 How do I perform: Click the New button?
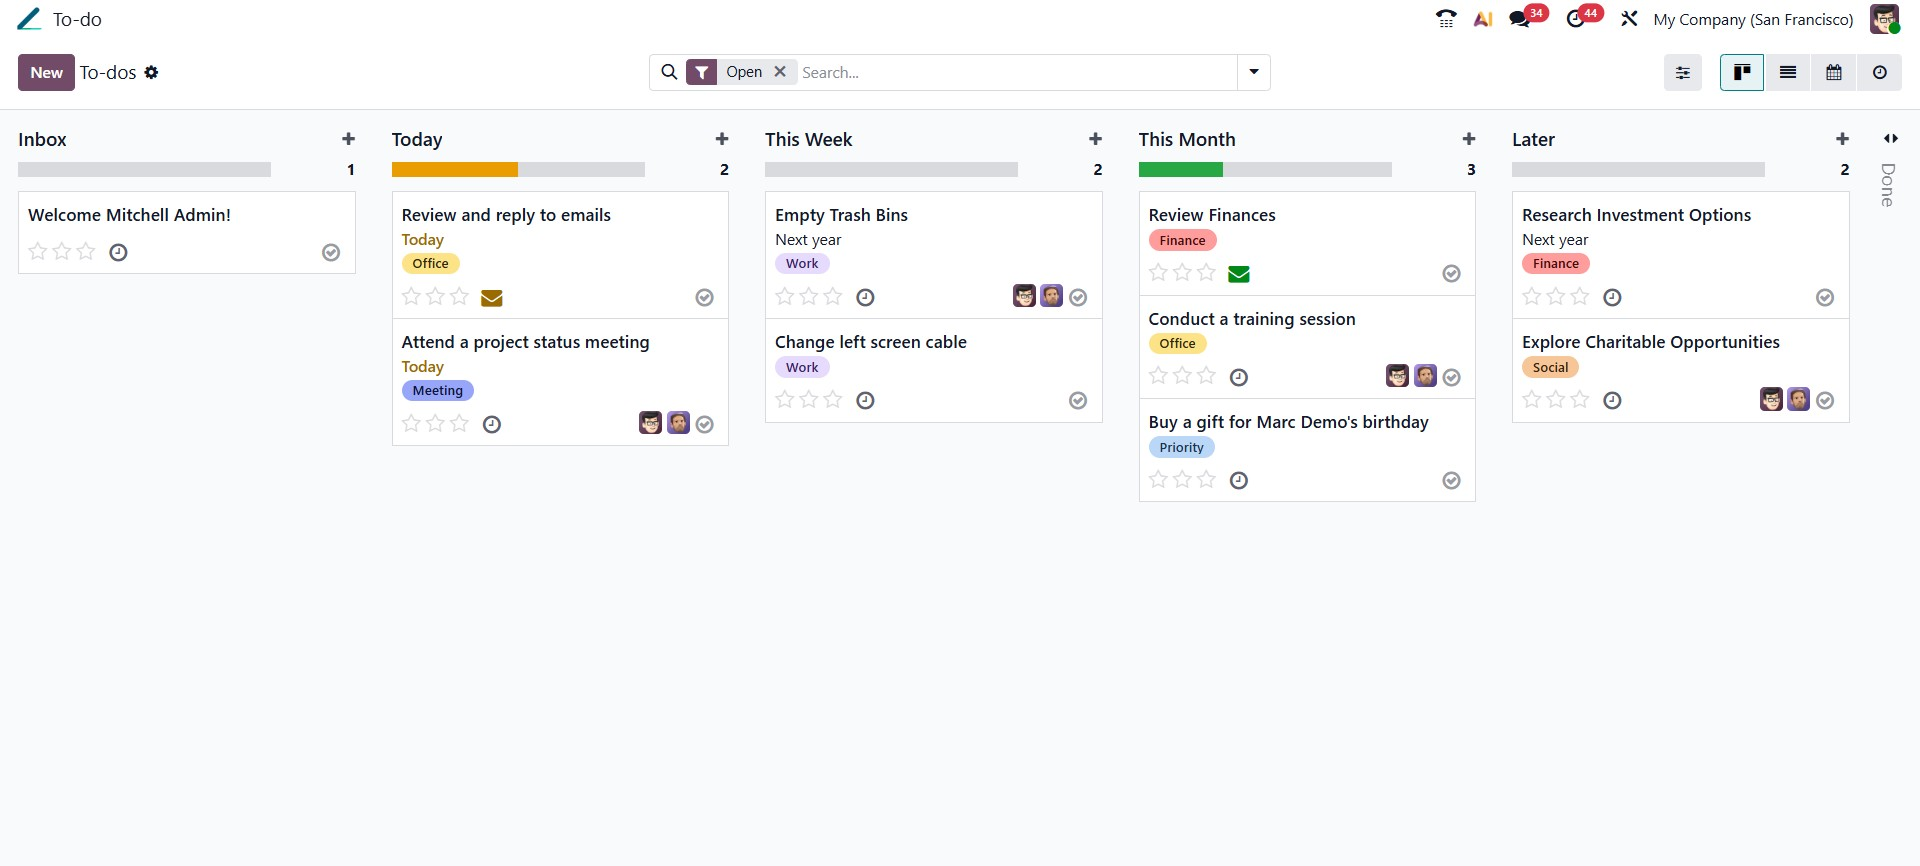pyautogui.click(x=46, y=73)
